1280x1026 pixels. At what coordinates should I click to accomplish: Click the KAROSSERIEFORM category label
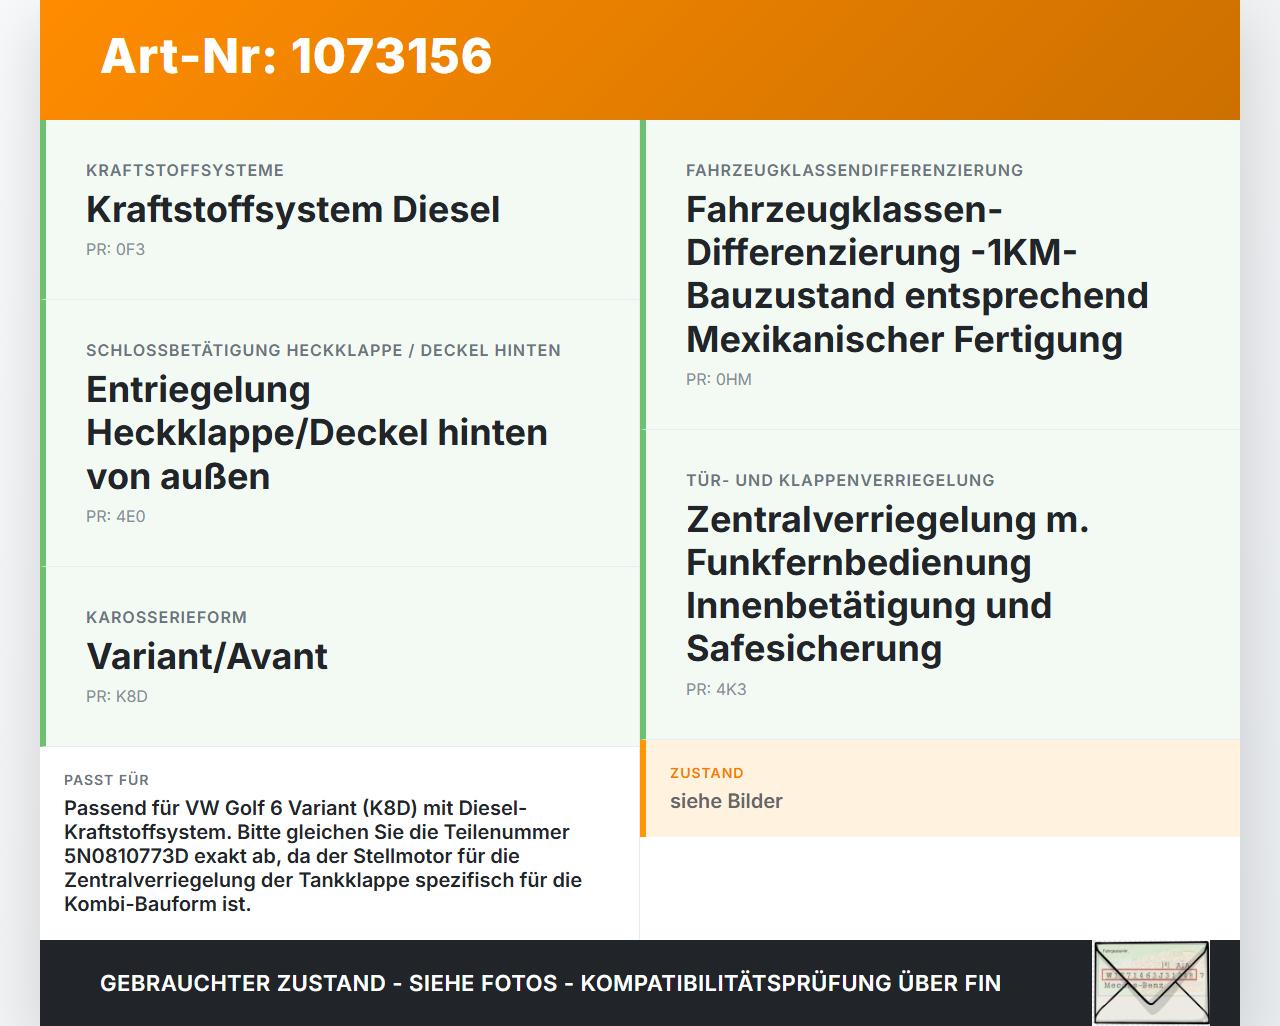coord(166,617)
